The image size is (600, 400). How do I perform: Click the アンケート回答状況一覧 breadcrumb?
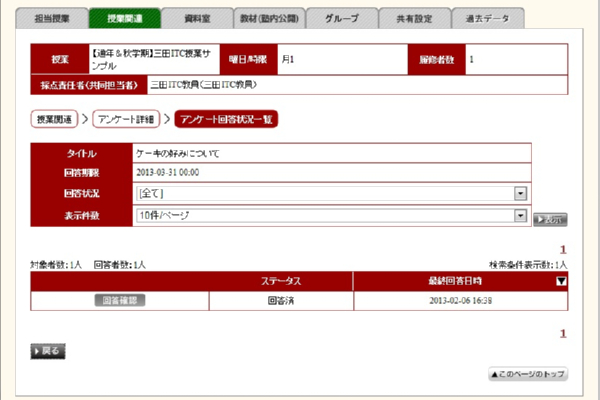pos(226,119)
